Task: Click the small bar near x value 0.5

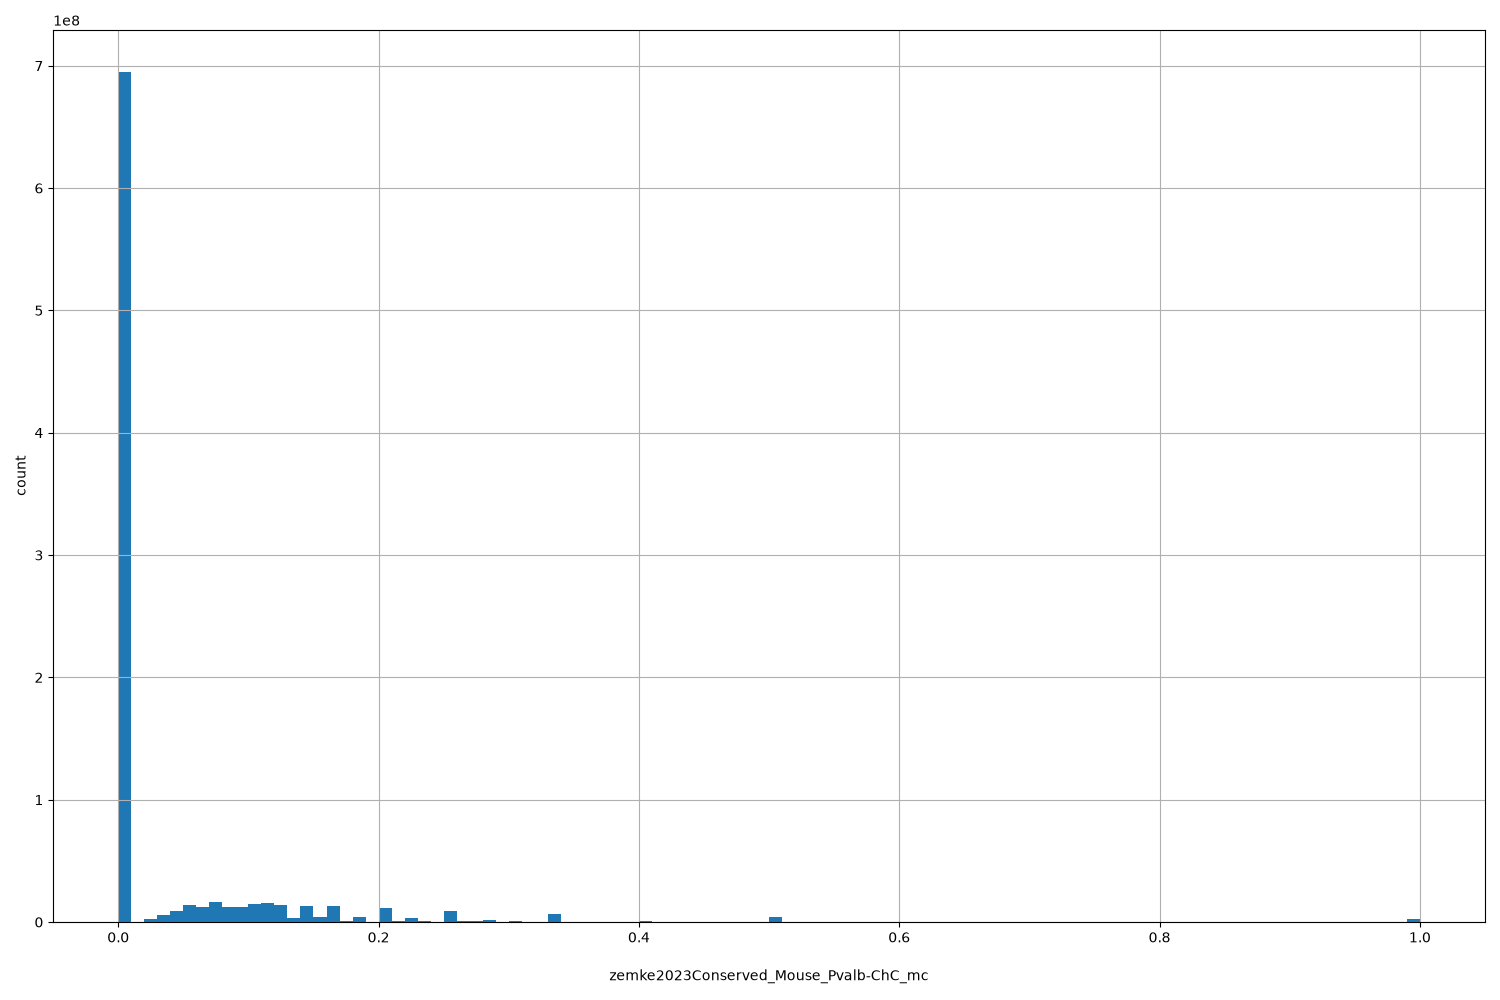Action: (x=775, y=919)
